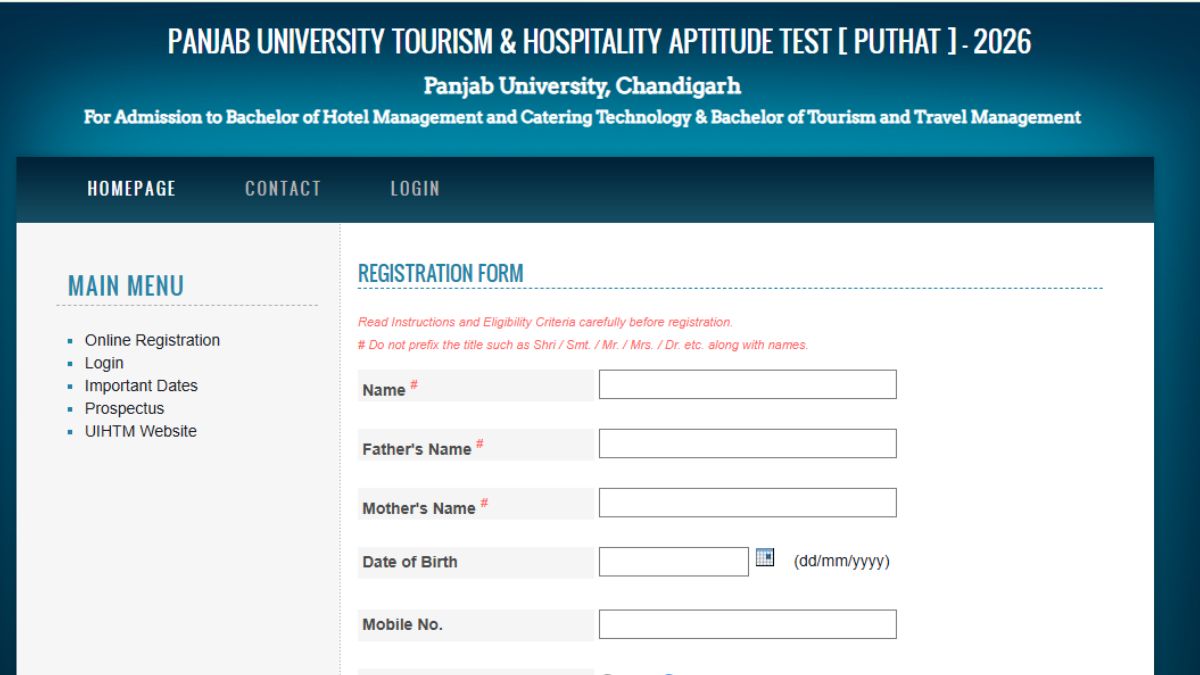Click the Login link in the sidebar
The width and height of the screenshot is (1200, 675).
104,363
